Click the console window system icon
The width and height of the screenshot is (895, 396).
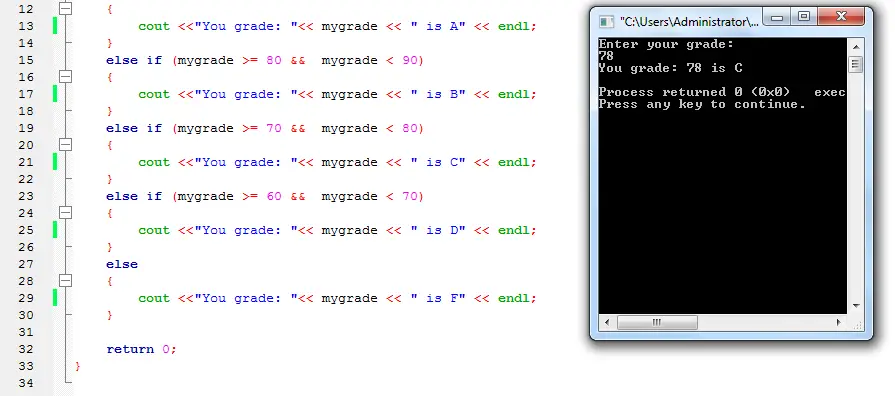point(606,22)
